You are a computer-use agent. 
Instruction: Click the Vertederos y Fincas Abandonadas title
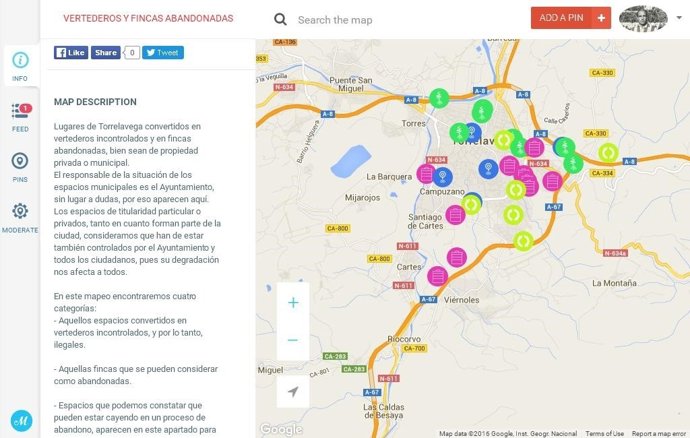pos(148,19)
